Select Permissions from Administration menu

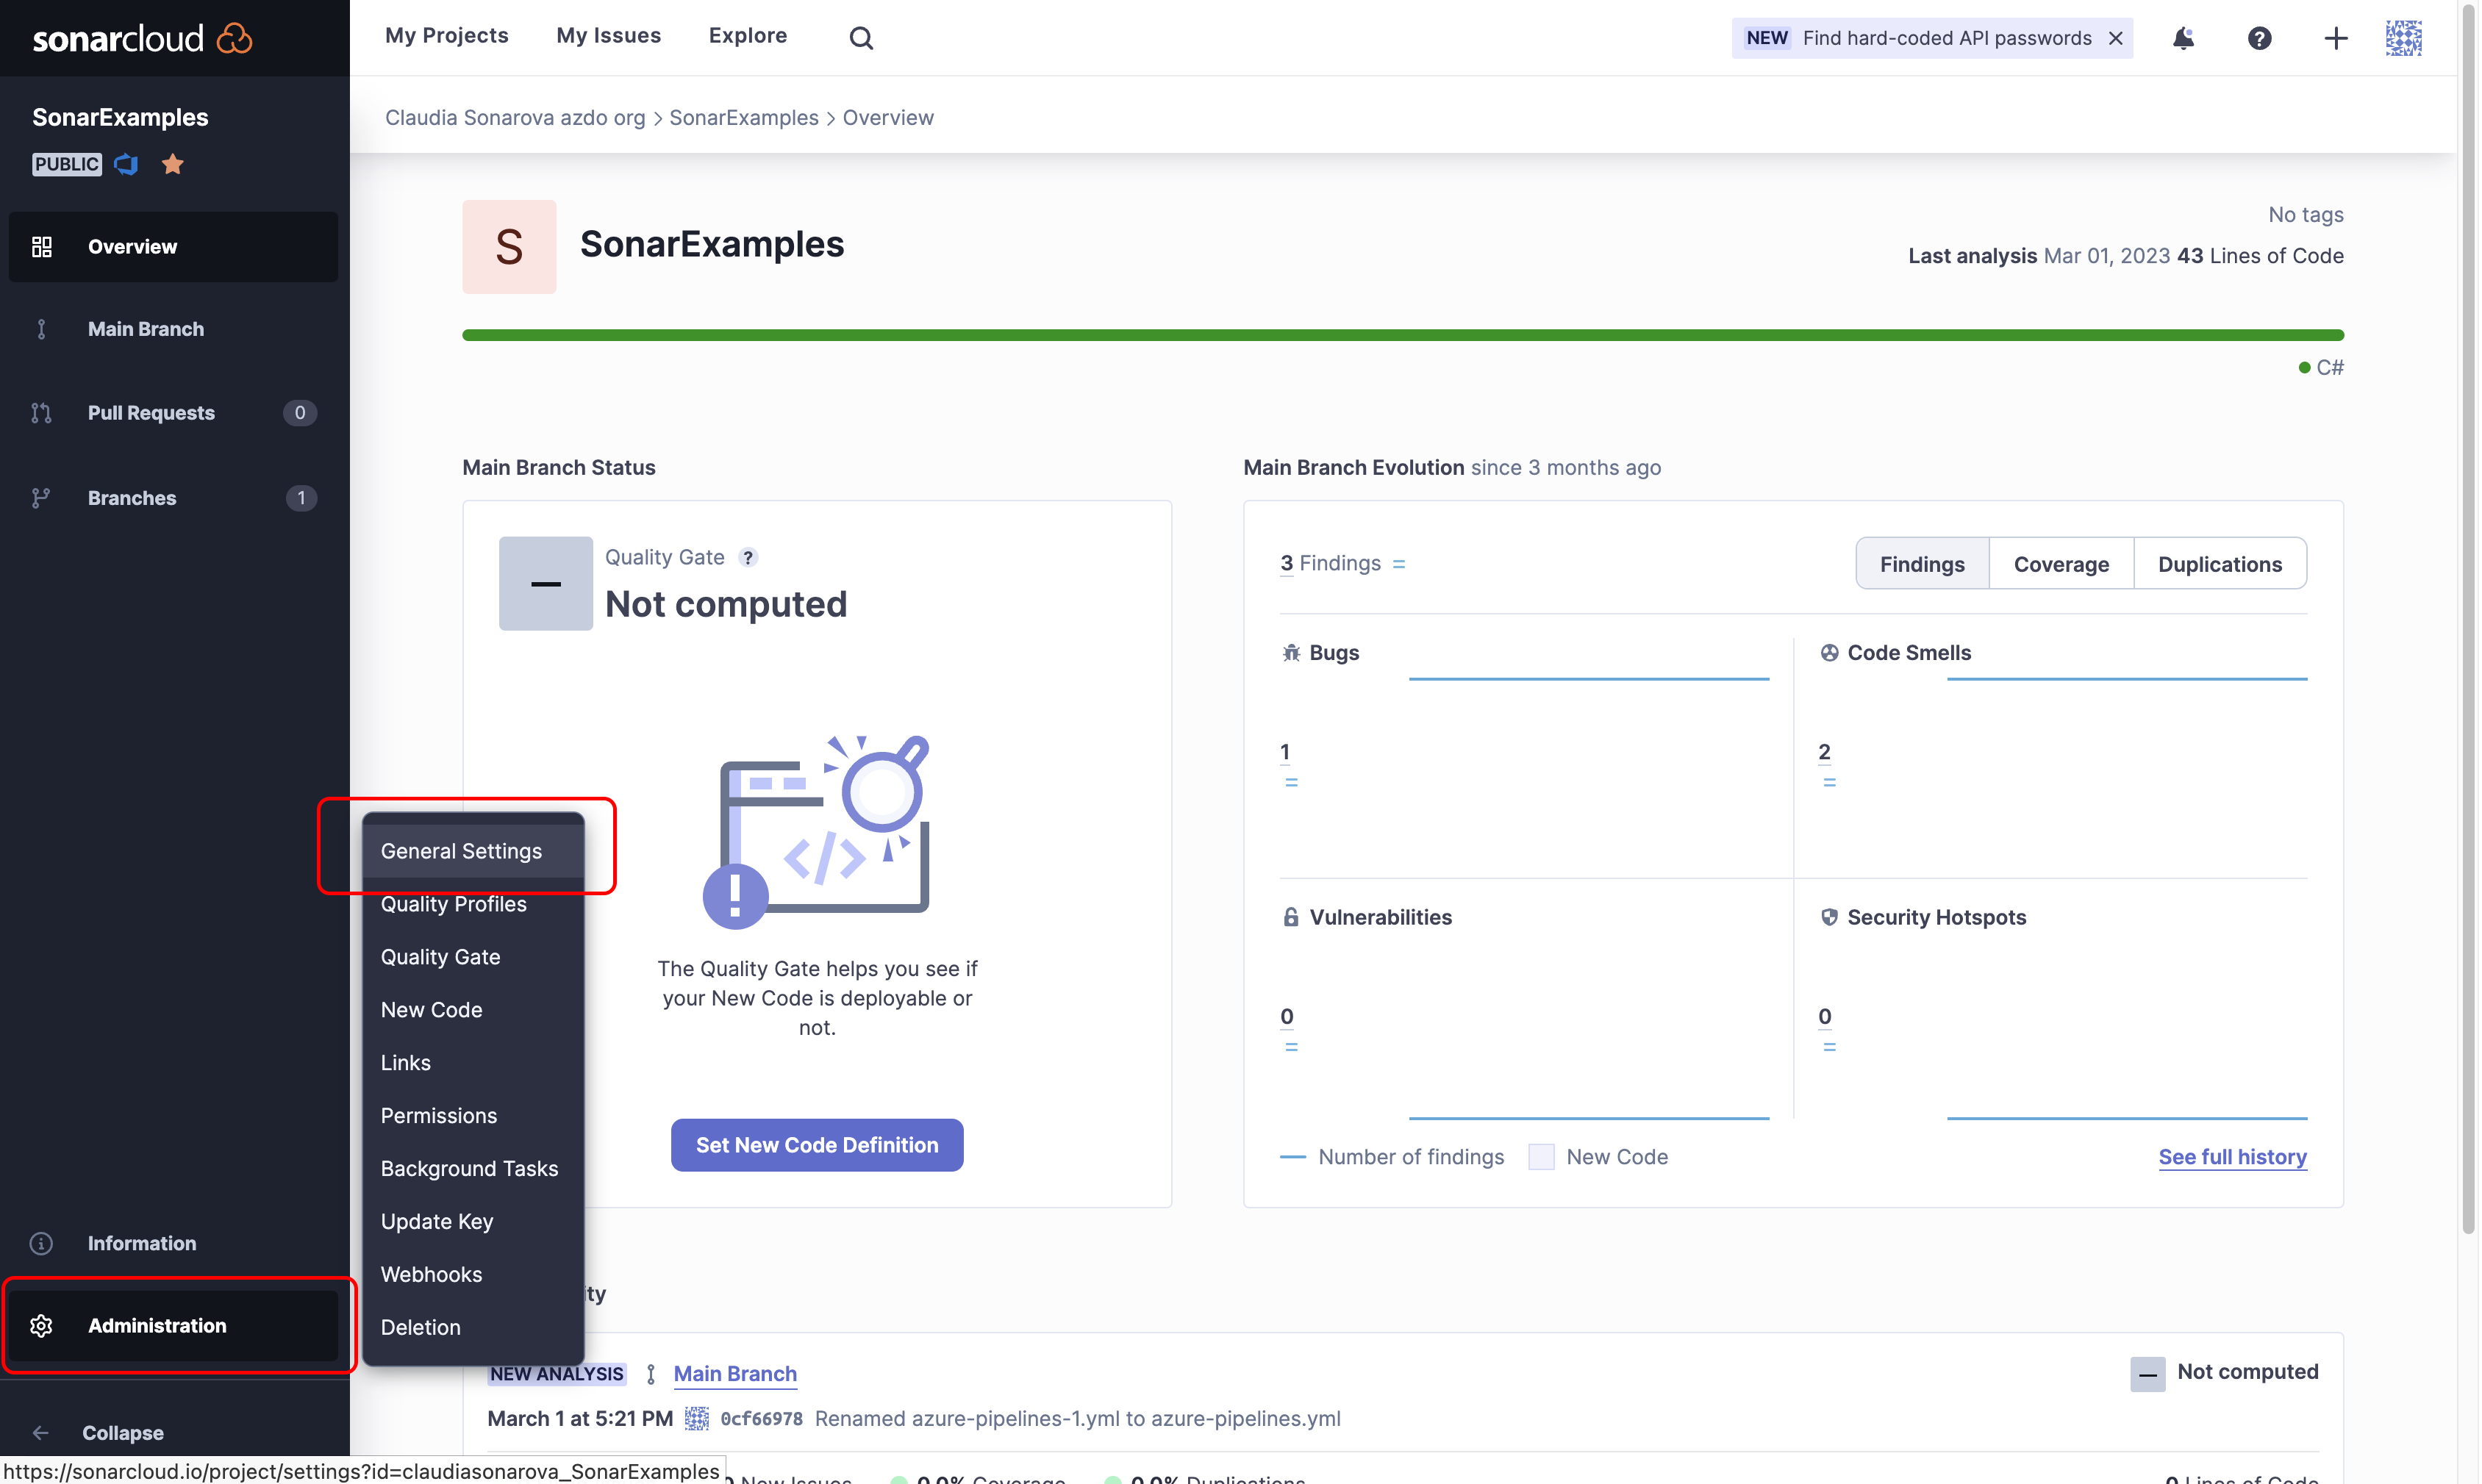click(473, 1116)
